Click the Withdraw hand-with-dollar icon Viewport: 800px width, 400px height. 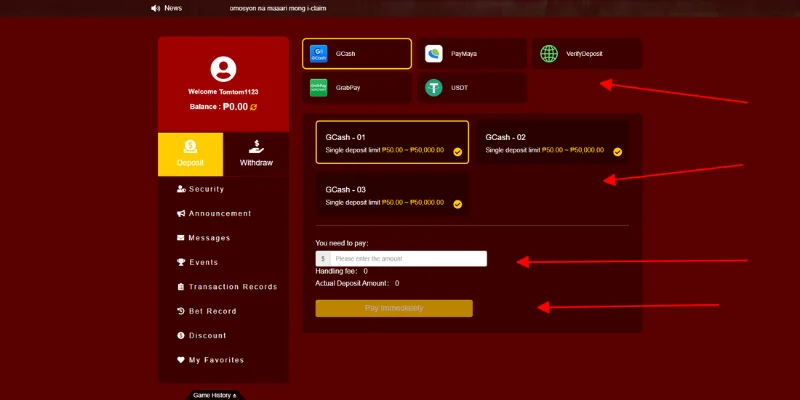[256, 147]
